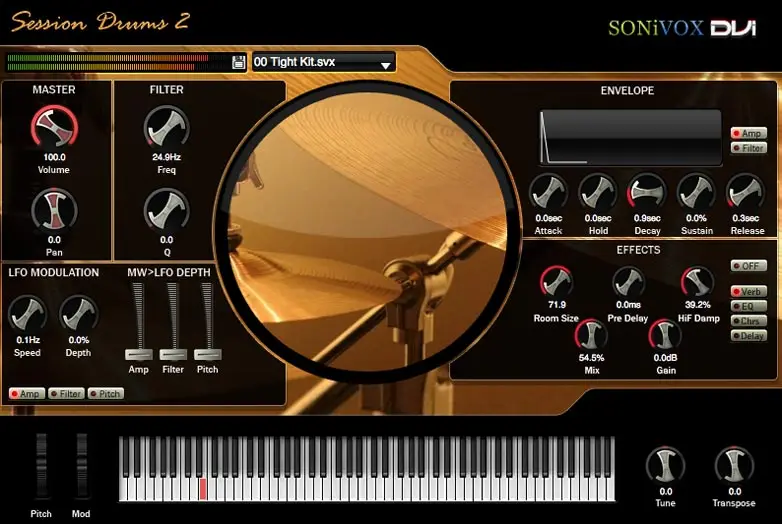Click the Room Size value 71.9
The width and height of the screenshot is (782, 524).
tap(557, 305)
